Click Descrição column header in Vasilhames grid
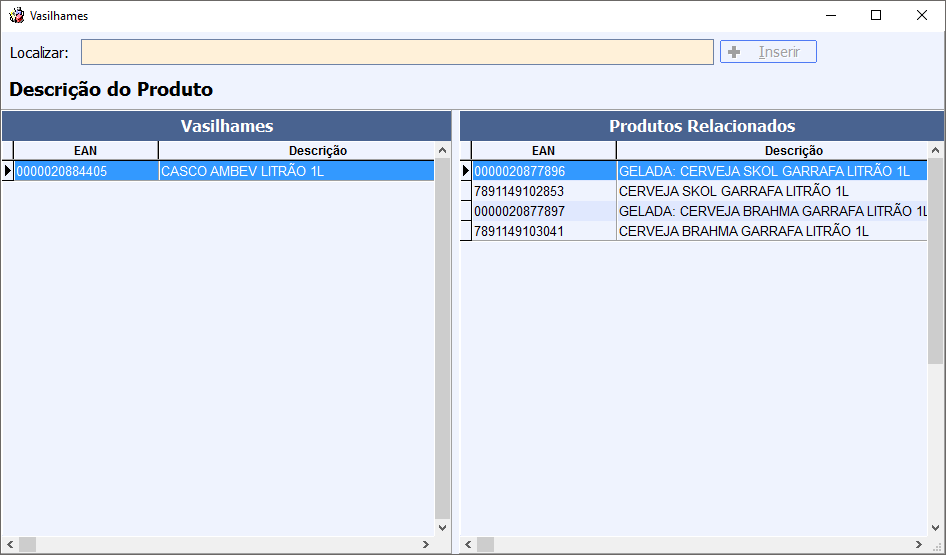Image resolution: width=946 pixels, height=555 pixels. click(296, 151)
